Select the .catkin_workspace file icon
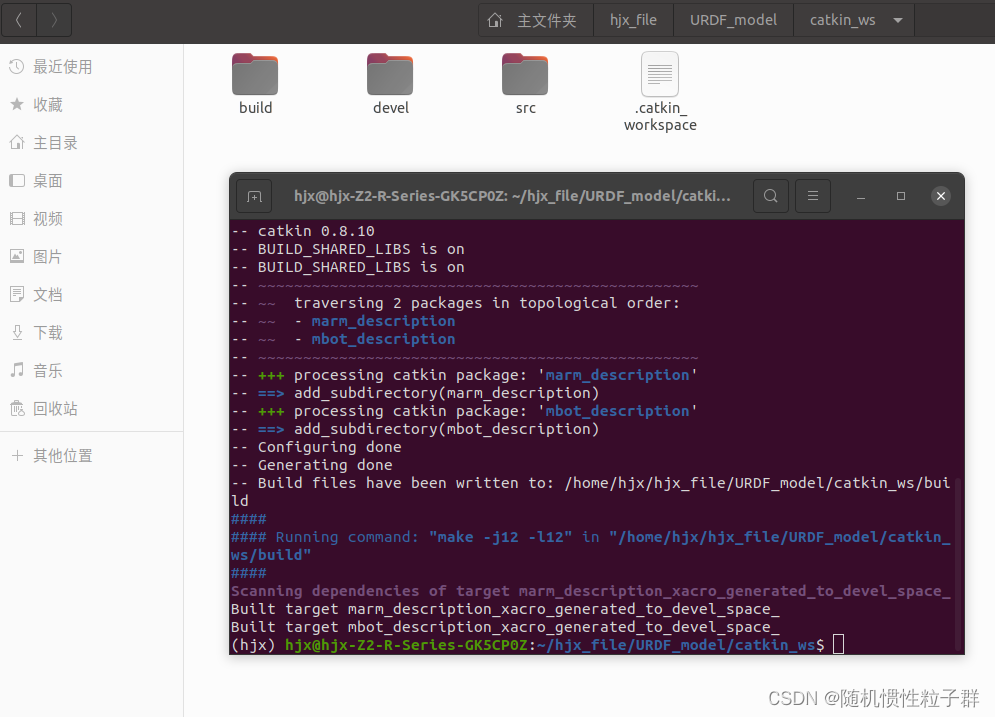The width and height of the screenshot is (995, 717). 660,74
